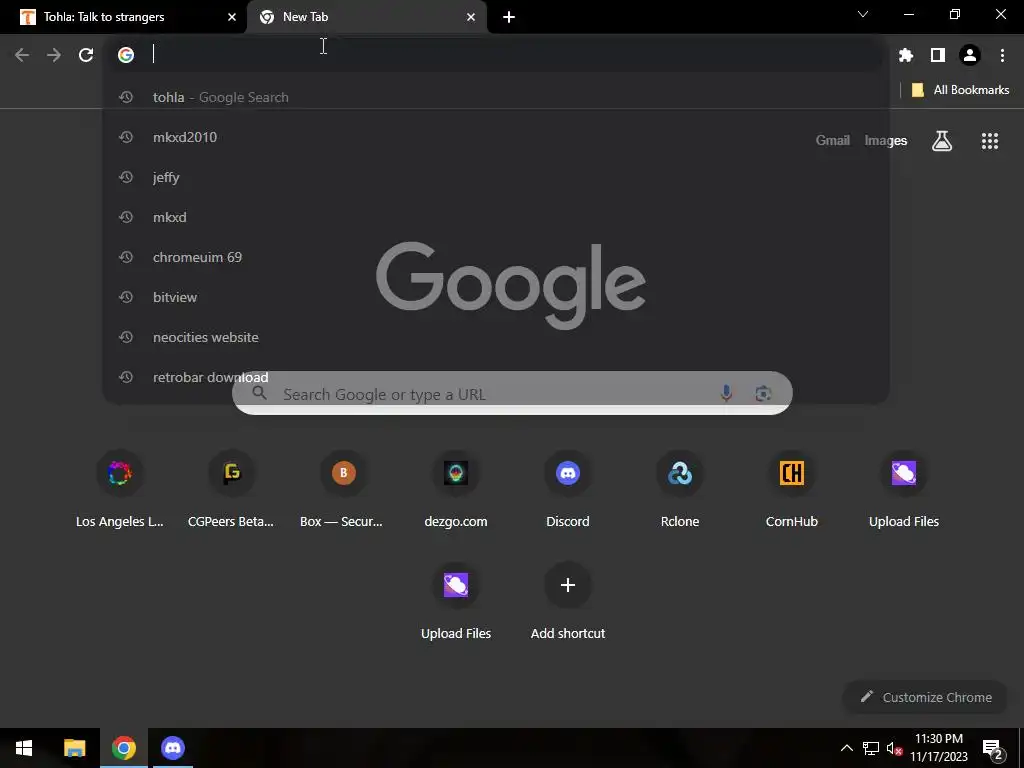Screen dimensions: 1024x768
Task: Click the browser back arrow
Action: 22,55
